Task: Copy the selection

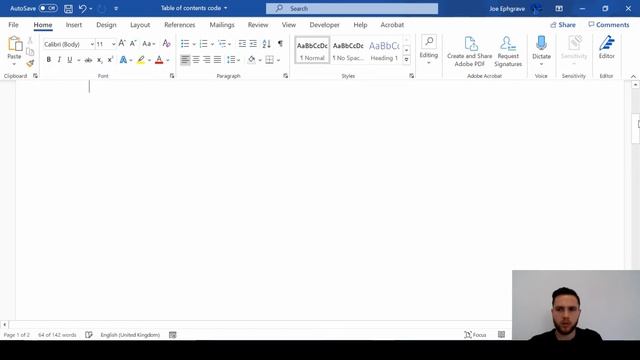Action: point(30,52)
